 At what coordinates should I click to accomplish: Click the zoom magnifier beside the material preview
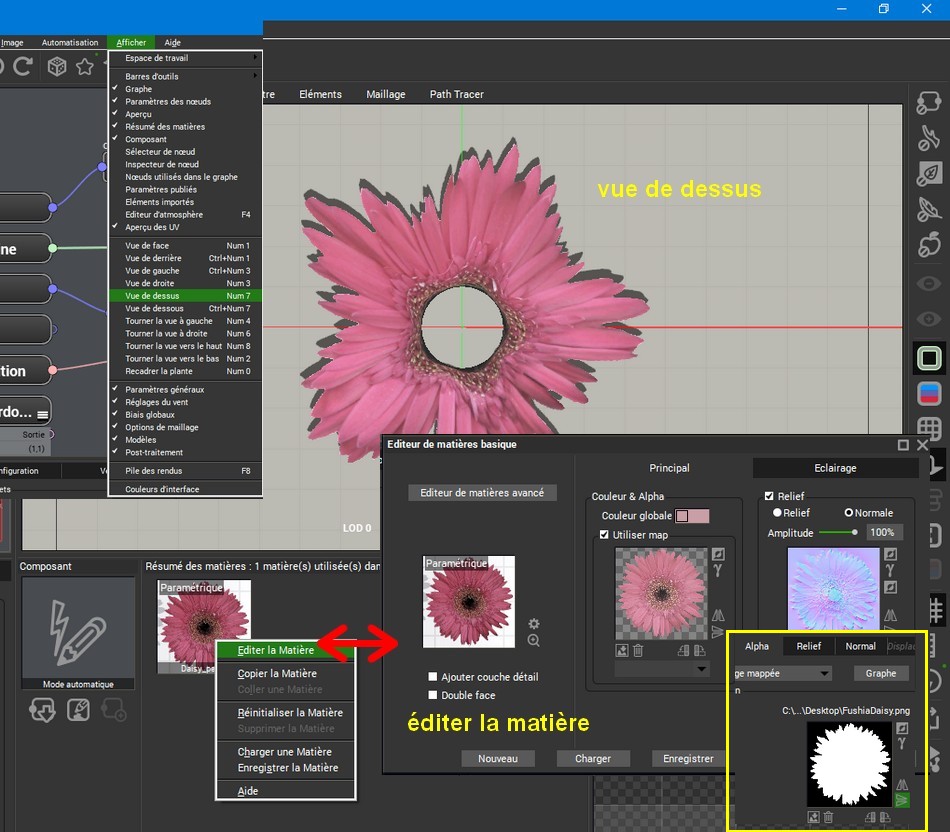(533, 641)
